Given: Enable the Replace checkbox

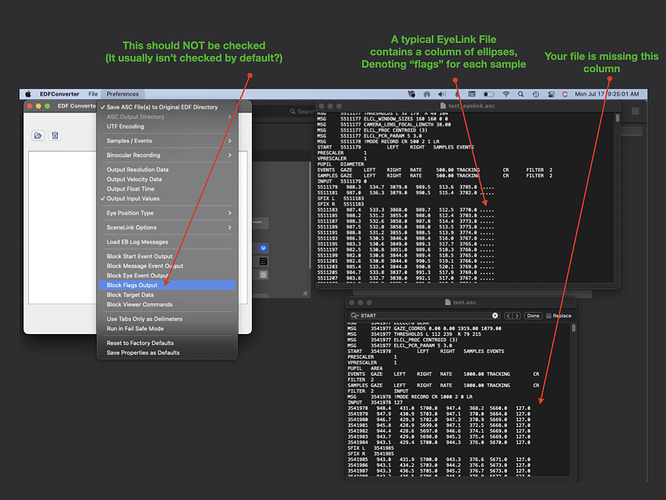Looking at the screenshot, I should point(549,316).
